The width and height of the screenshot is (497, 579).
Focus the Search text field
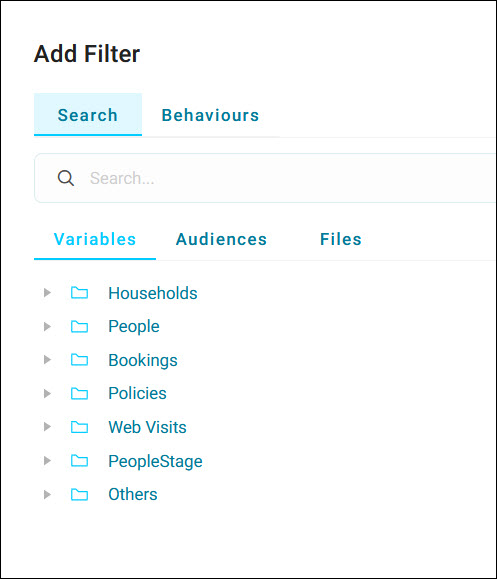(x=266, y=178)
